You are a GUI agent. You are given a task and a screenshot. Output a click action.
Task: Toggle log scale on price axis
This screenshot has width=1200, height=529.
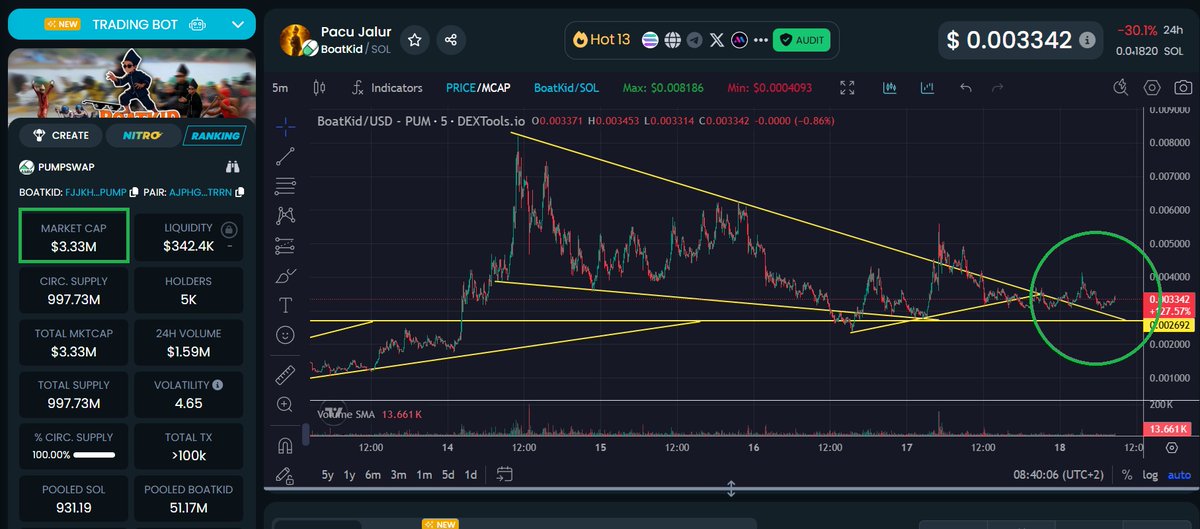click(1150, 475)
